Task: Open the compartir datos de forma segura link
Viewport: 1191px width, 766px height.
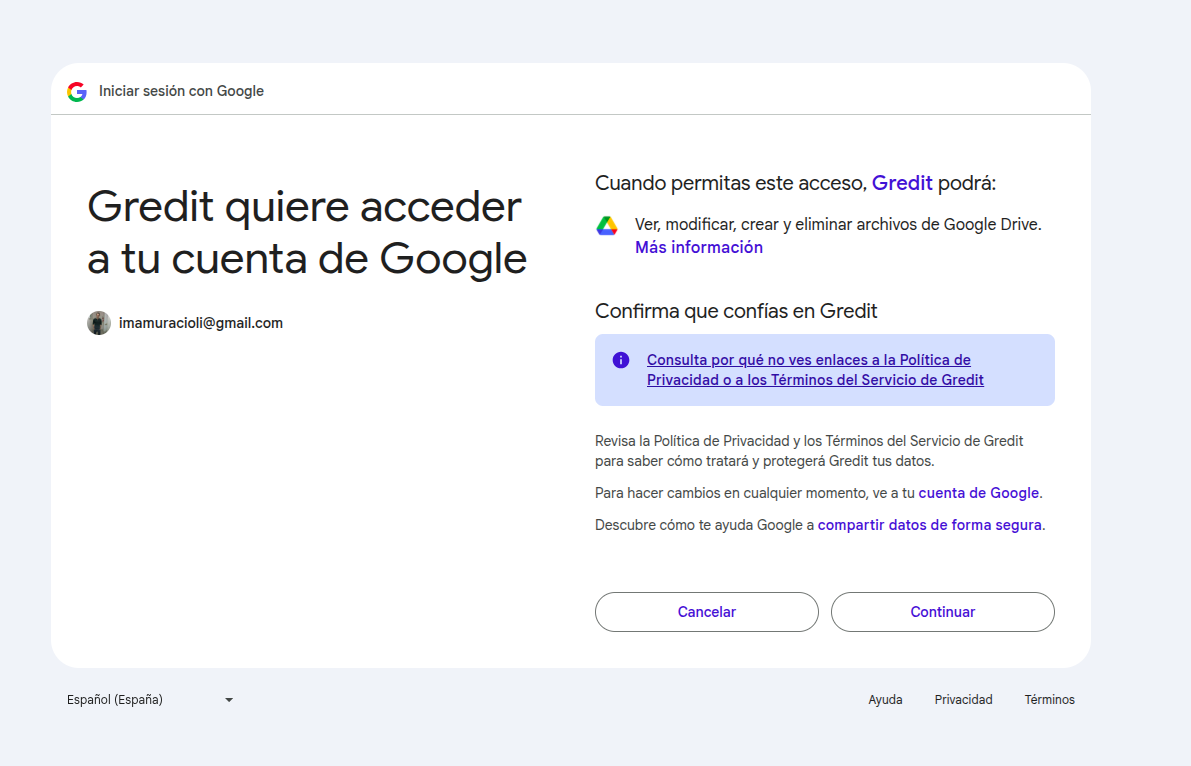Action: (929, 525)
